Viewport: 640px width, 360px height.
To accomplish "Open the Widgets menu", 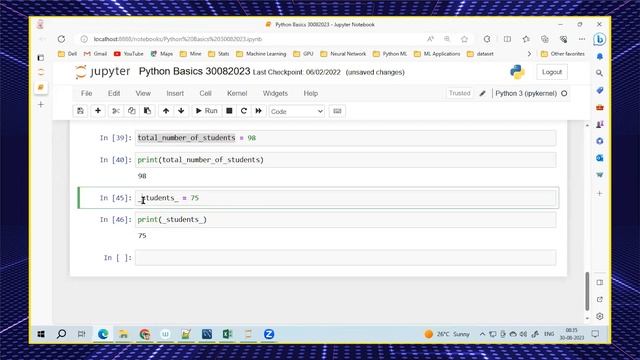I will click(275, 93).
